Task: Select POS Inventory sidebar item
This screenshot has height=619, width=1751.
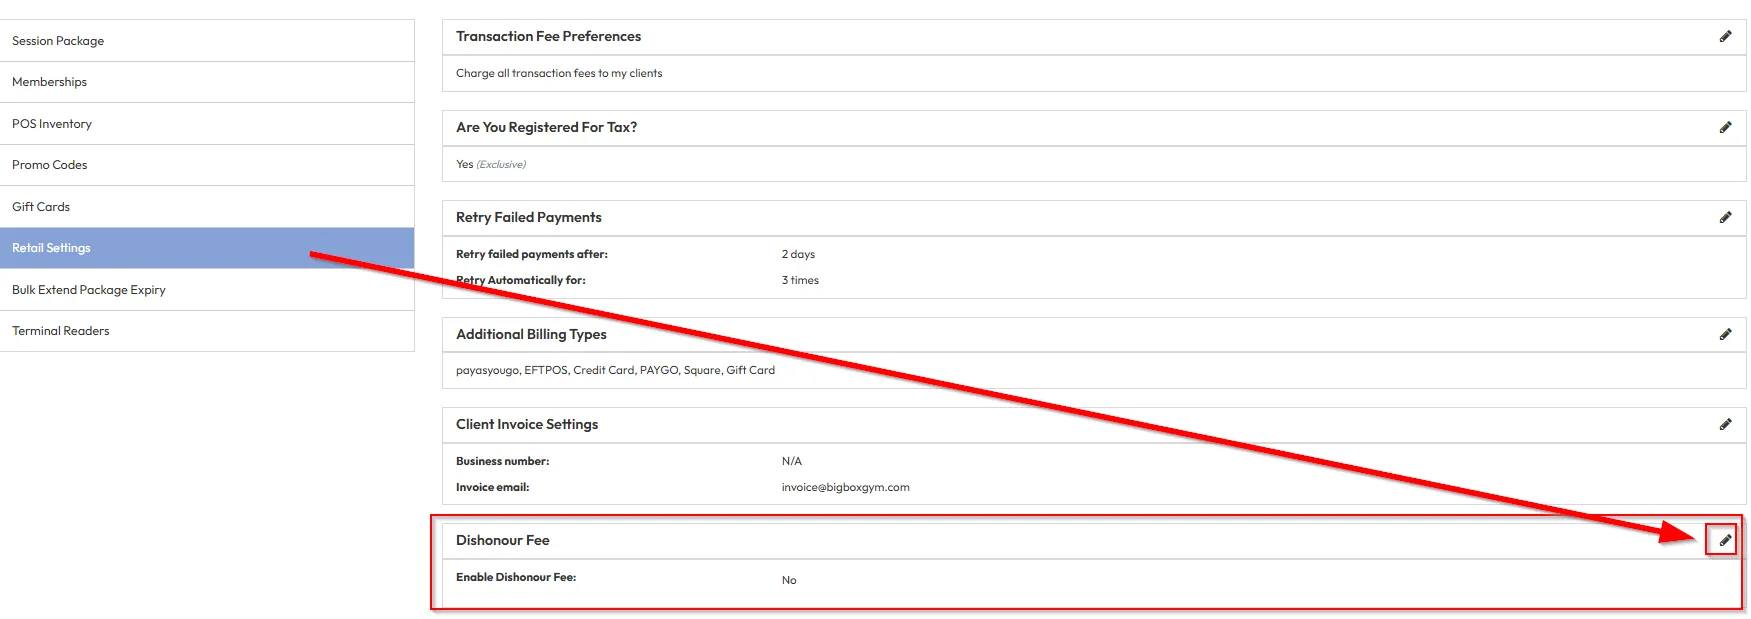Action: point(52,124)
